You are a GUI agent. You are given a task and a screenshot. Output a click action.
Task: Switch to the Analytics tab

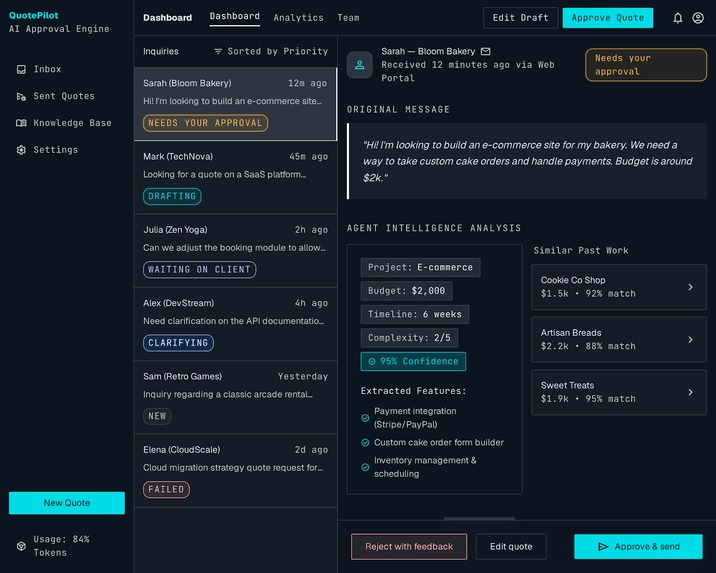pyautogui.click(x=299, y=18)
